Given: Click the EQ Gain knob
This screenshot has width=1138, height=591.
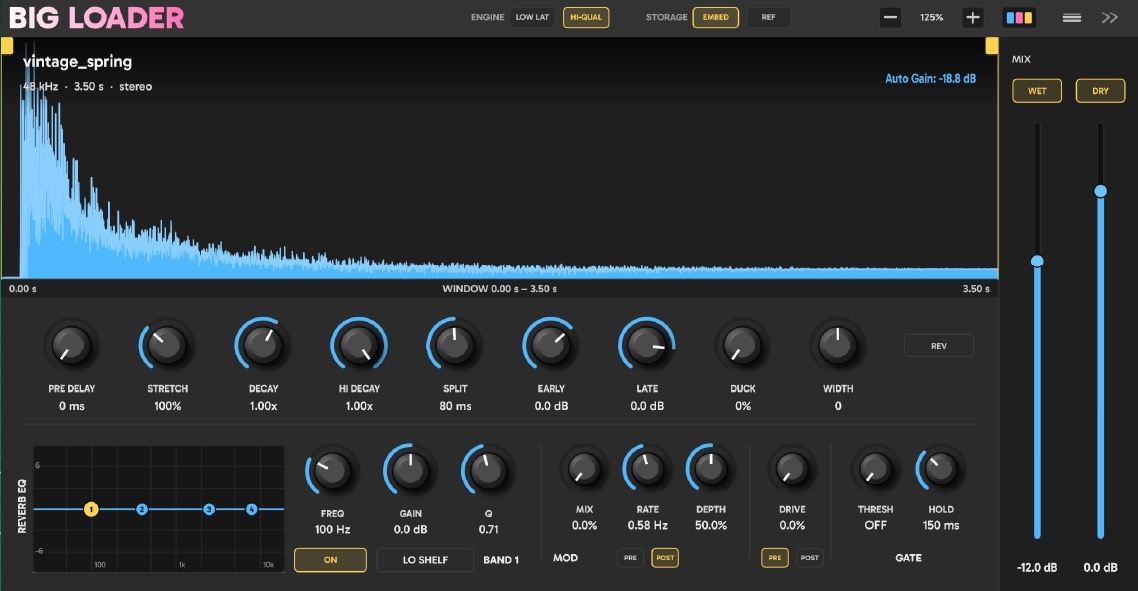Looking at the screenshot, I should coord(410,470).
